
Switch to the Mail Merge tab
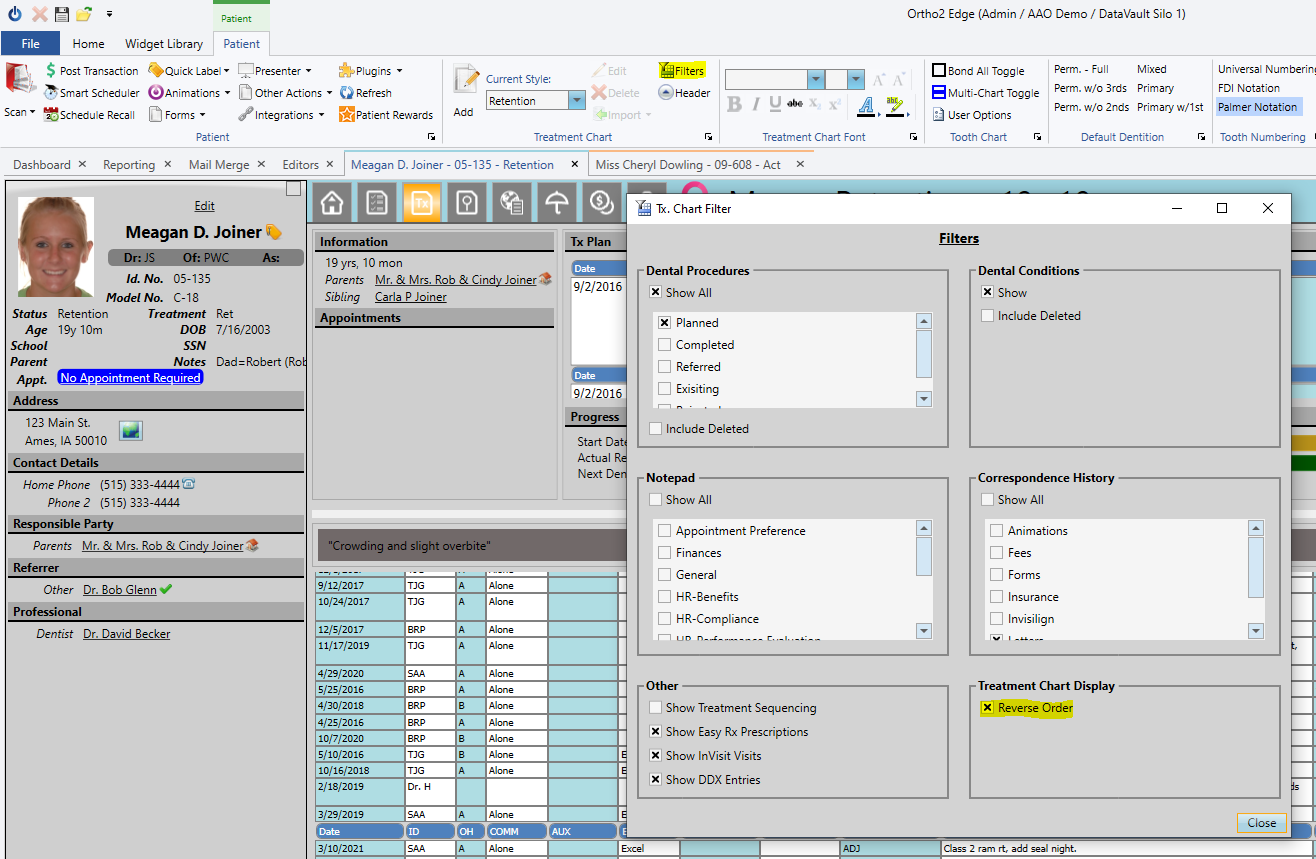[x=219, y=165]
